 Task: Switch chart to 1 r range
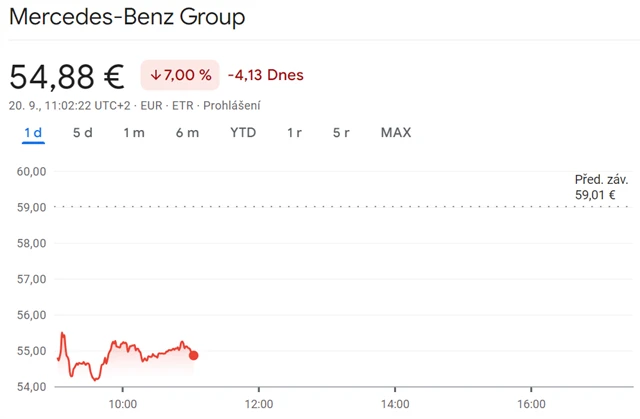coord(294,133)
